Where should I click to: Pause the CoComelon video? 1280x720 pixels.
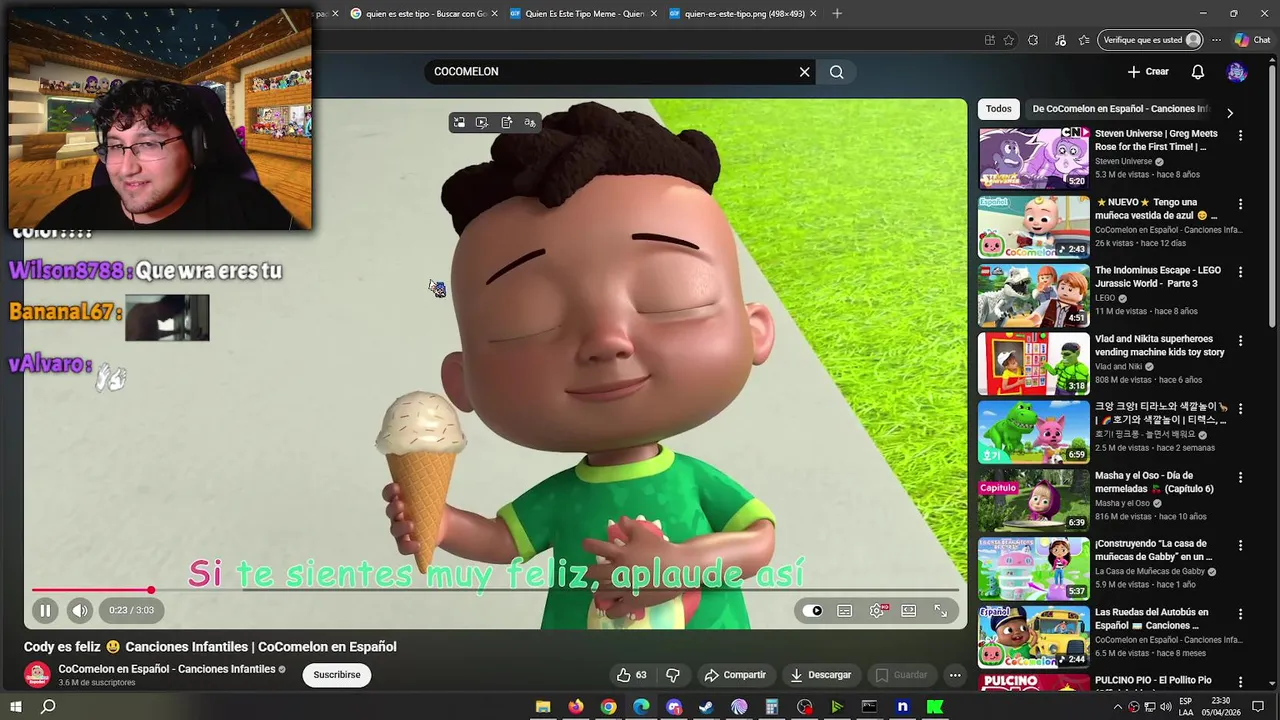(x=45, y=610)
